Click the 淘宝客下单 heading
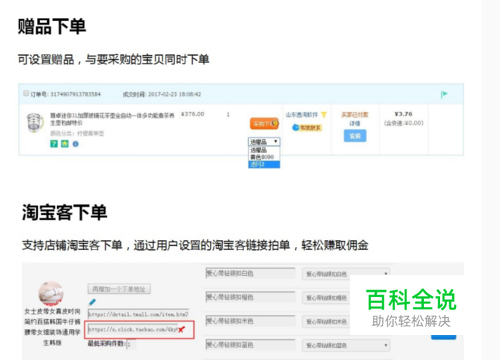 64,212
